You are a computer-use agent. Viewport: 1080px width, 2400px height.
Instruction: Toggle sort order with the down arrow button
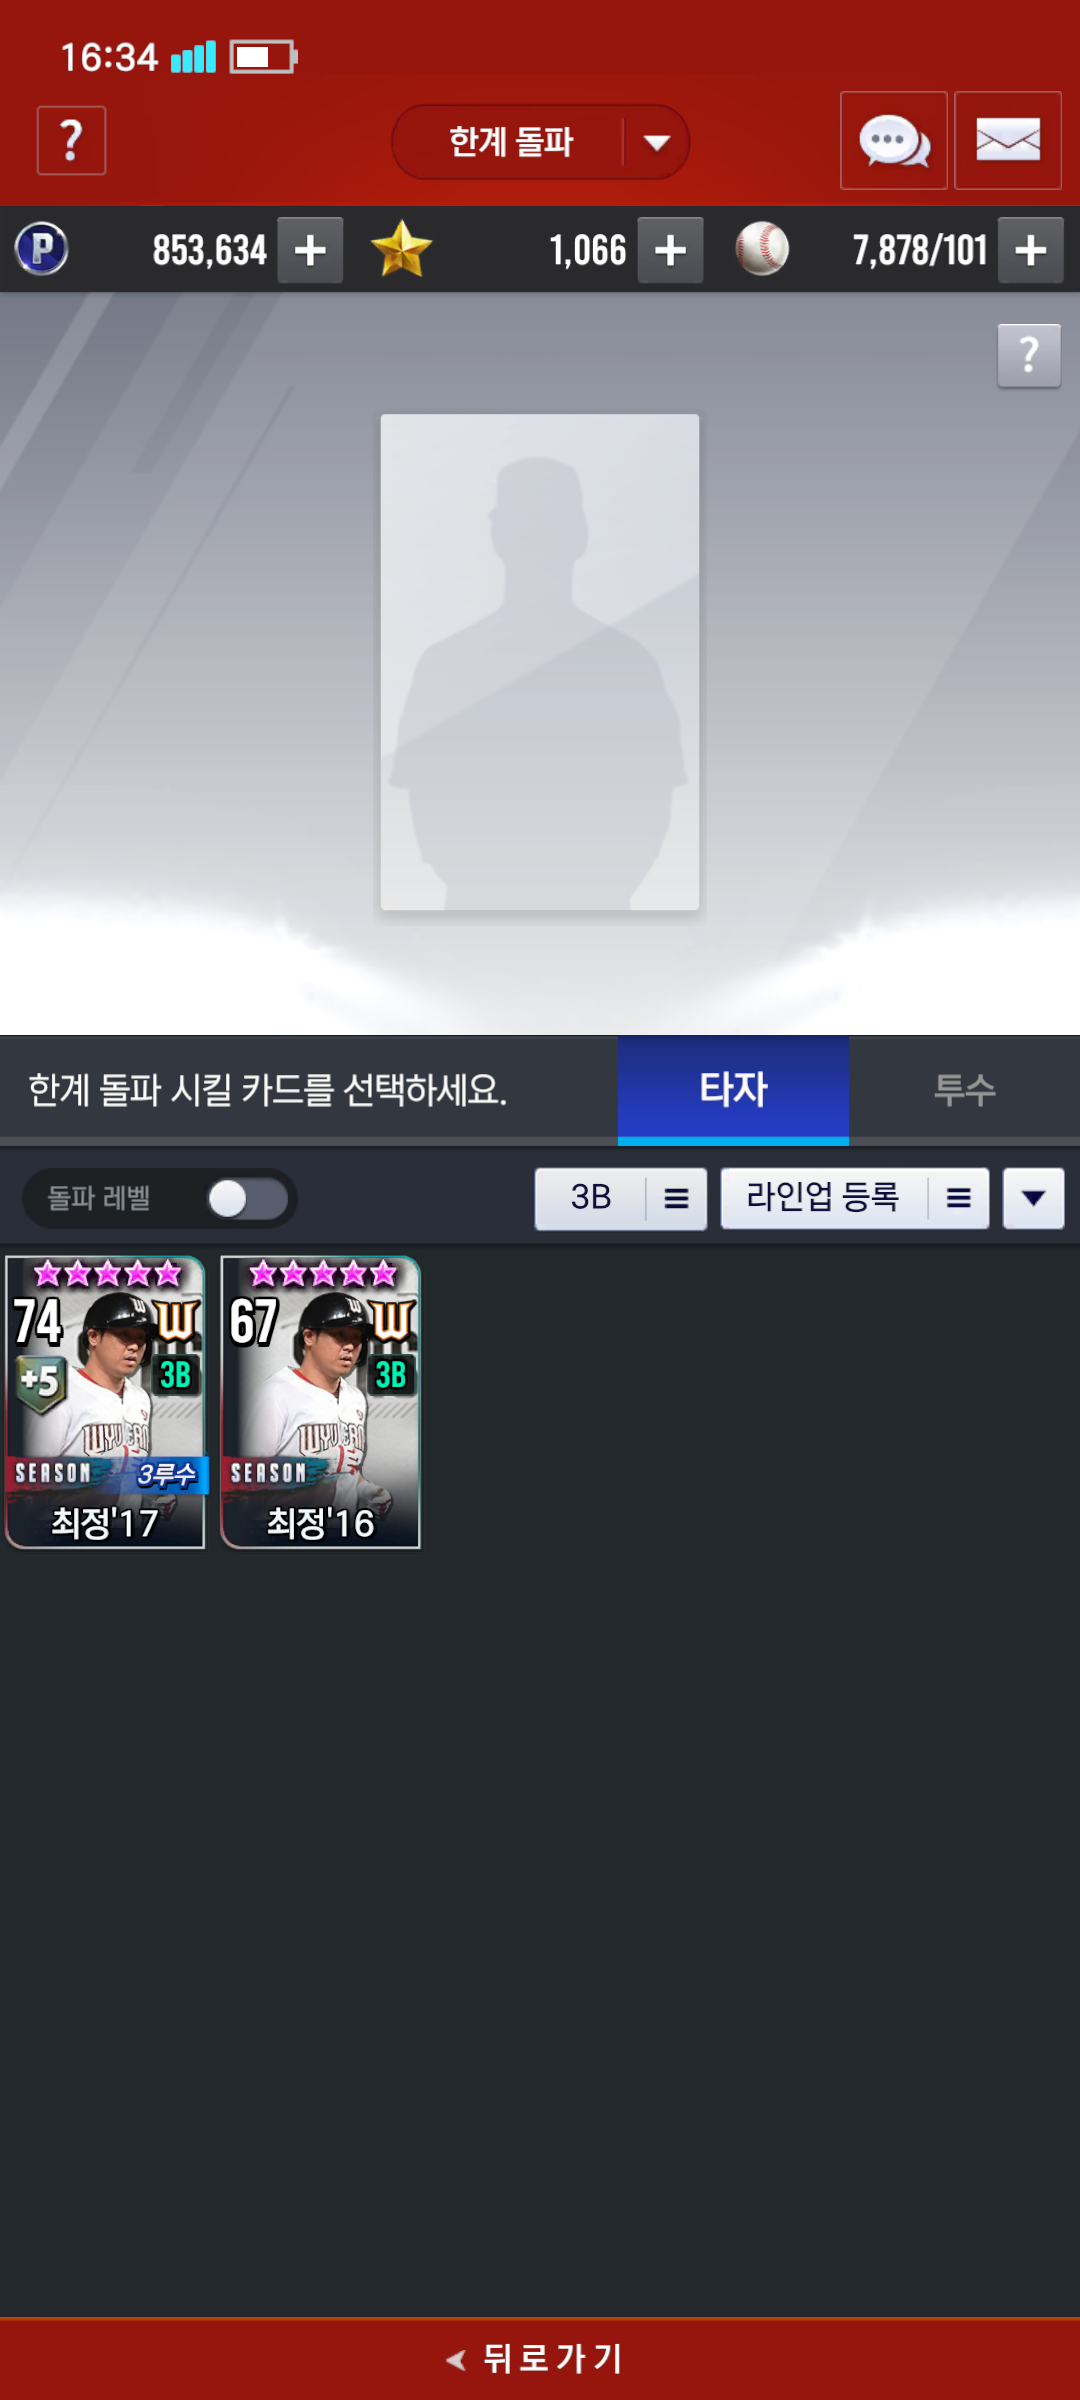(1034, 1198)
